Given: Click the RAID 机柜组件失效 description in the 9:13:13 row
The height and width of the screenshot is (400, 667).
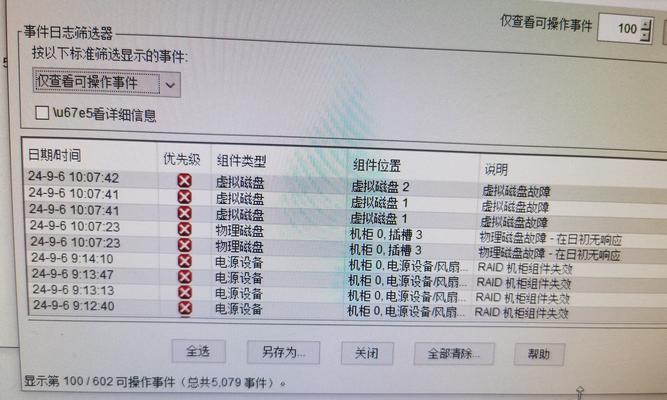Looking at the screenshot, I should coord(522,298).
